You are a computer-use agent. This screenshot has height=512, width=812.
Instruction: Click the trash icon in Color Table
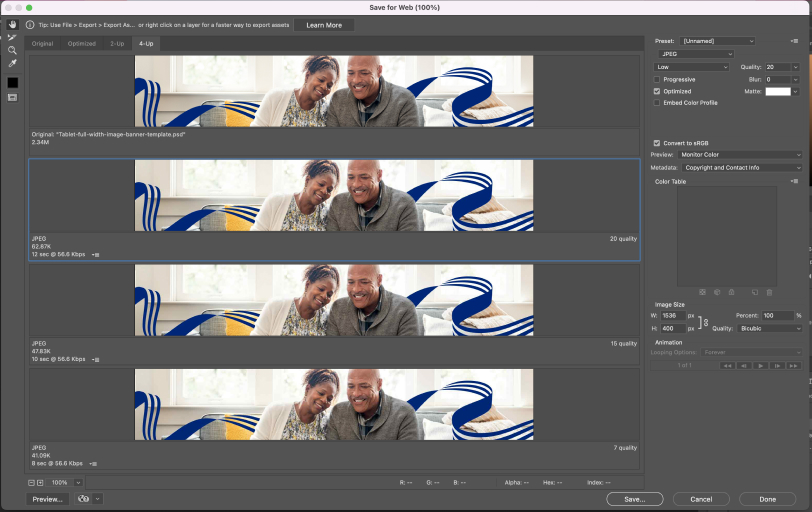(770, 292)
